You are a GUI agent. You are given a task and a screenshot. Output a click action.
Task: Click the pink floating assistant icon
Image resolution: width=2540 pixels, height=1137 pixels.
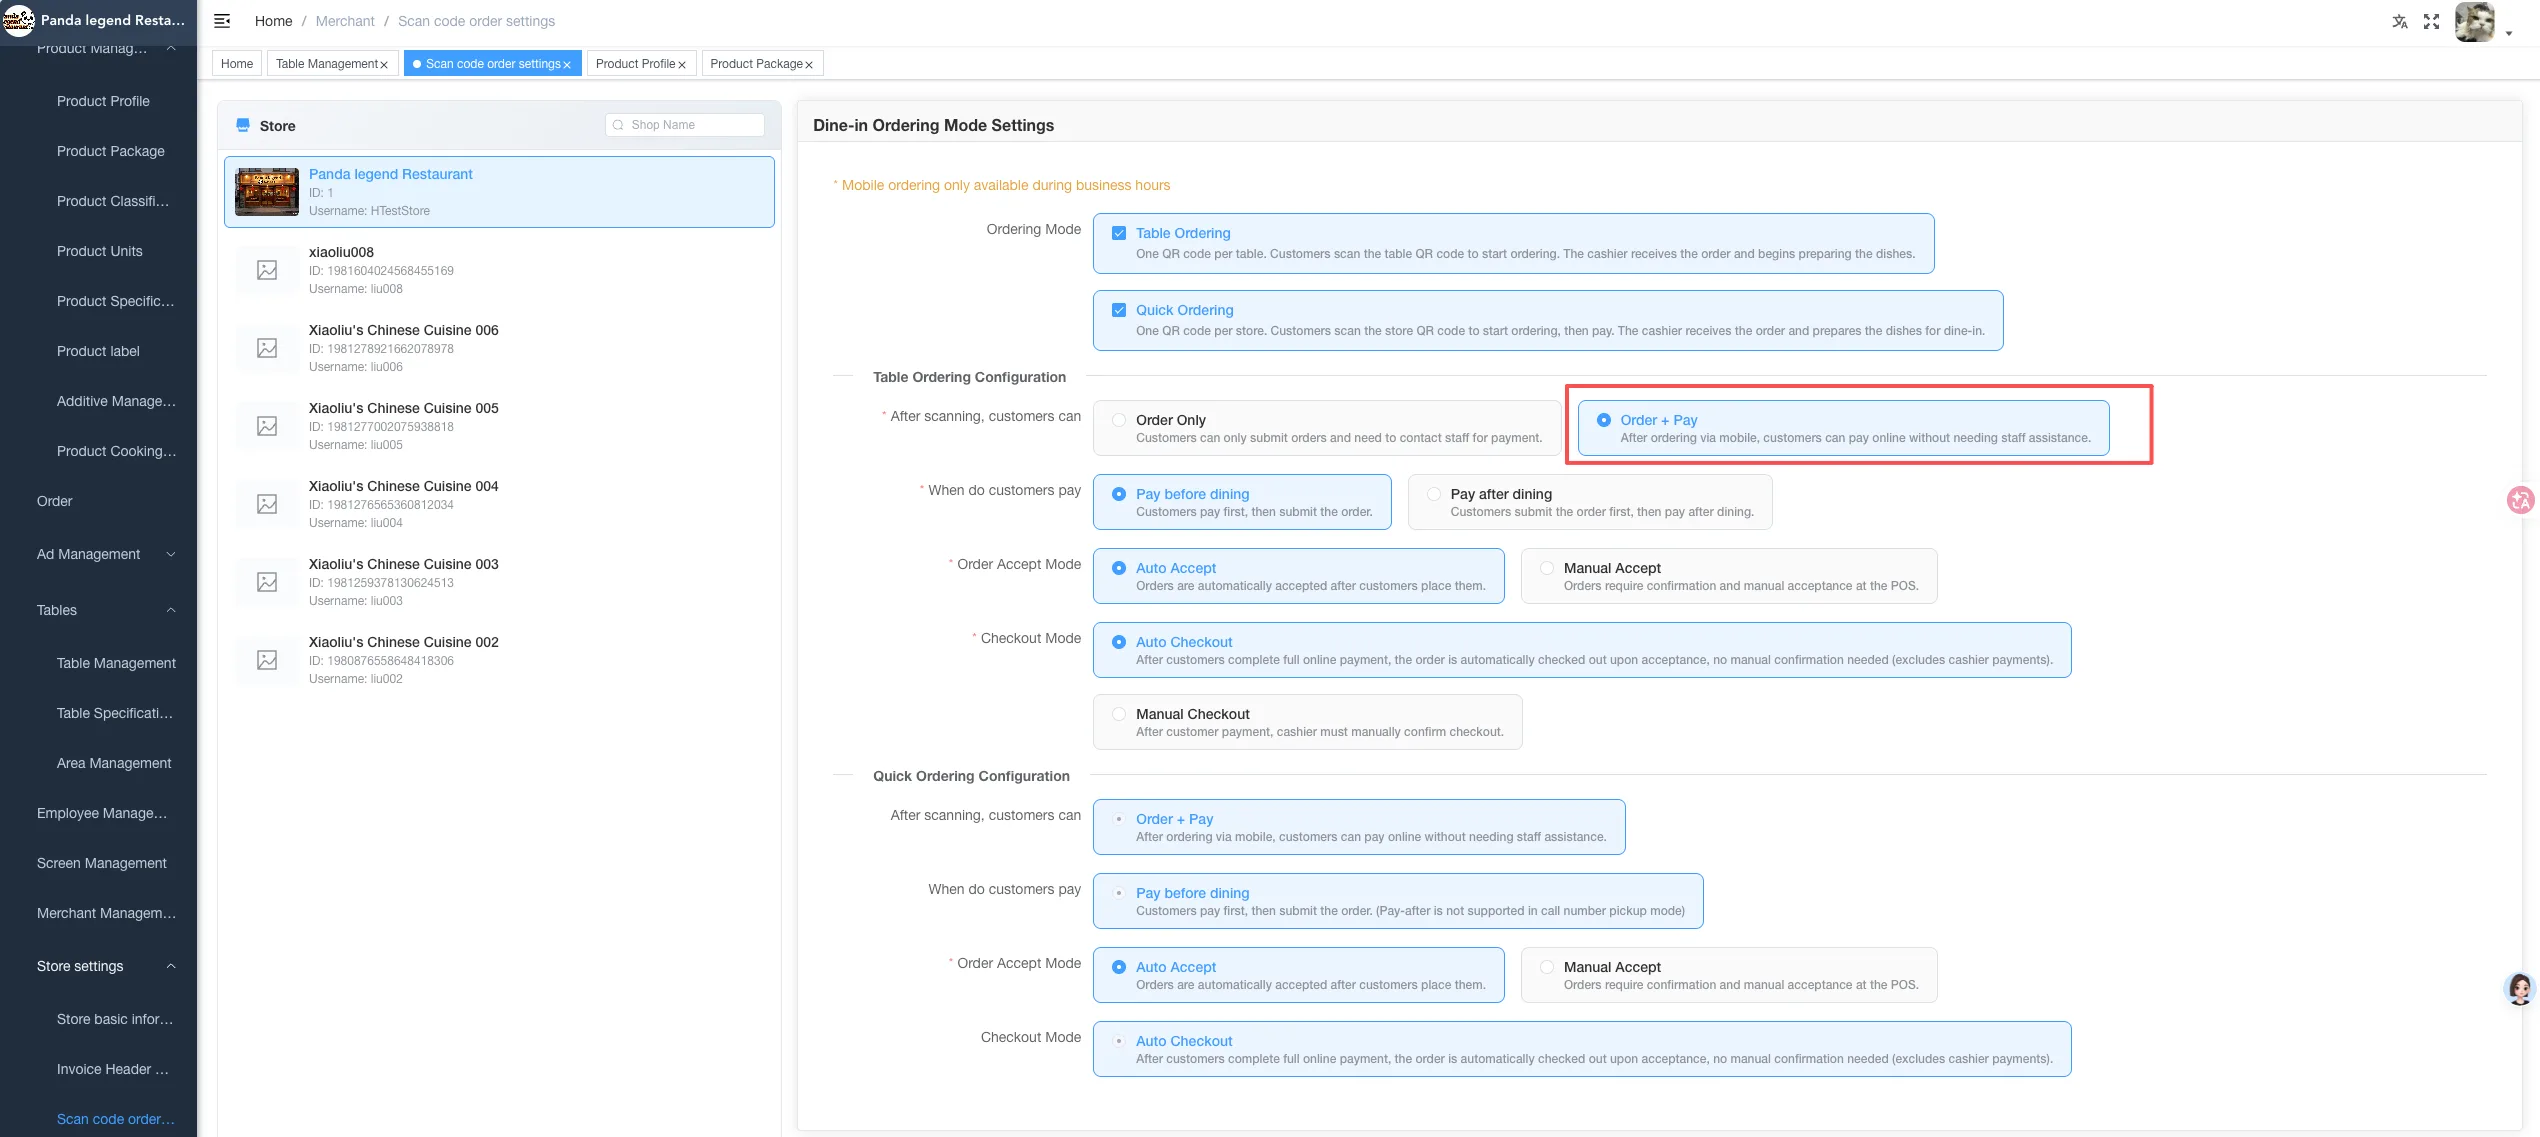click(2521, 499)
